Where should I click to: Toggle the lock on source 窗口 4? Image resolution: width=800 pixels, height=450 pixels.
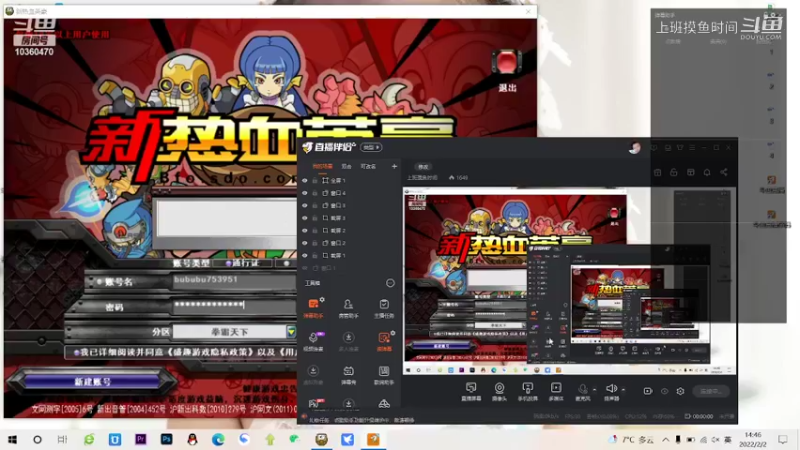tap(315, 193)
